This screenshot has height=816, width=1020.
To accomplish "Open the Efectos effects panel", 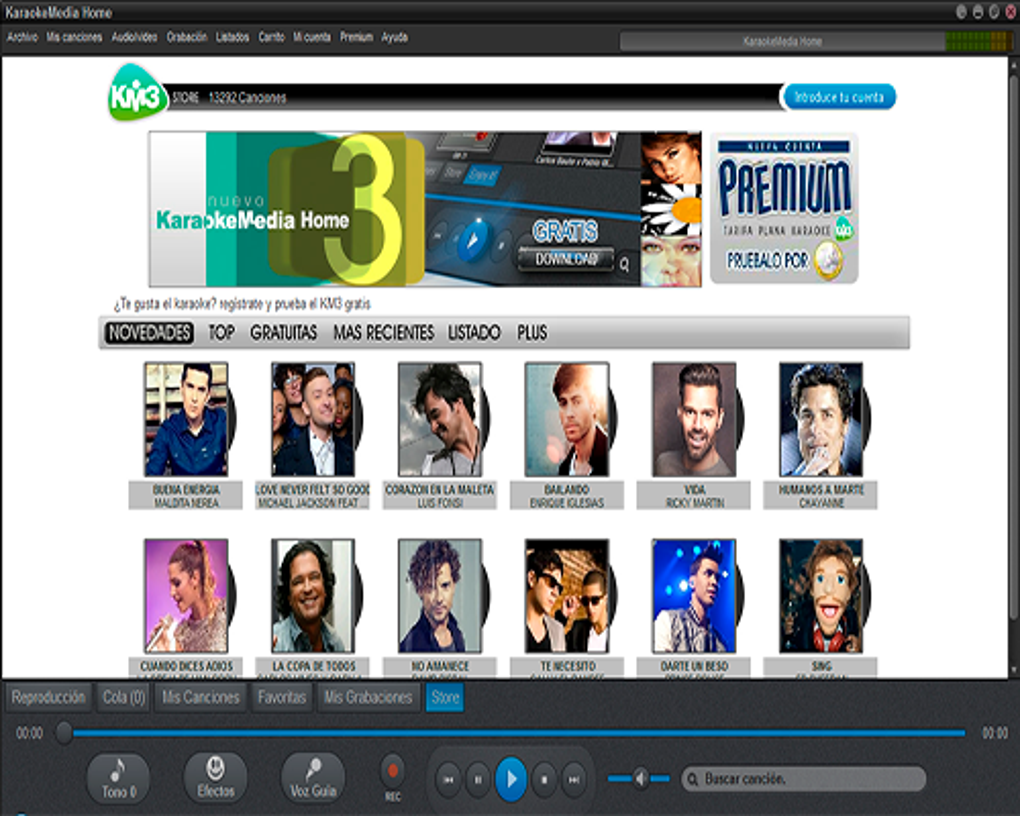I will 215,778.
